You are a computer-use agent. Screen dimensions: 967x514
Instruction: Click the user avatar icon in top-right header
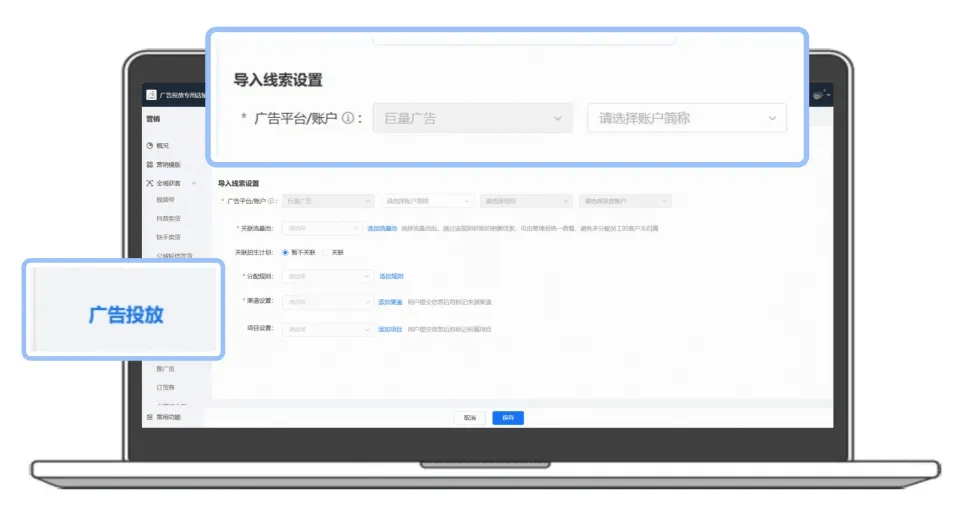pyautogui.click(x=818, y=95)
